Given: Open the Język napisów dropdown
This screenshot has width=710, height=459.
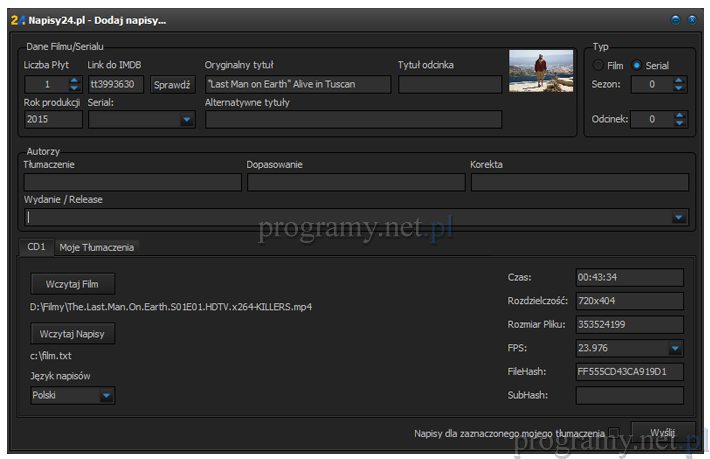Looking at the screenshot, I should (x=106, y=396).
